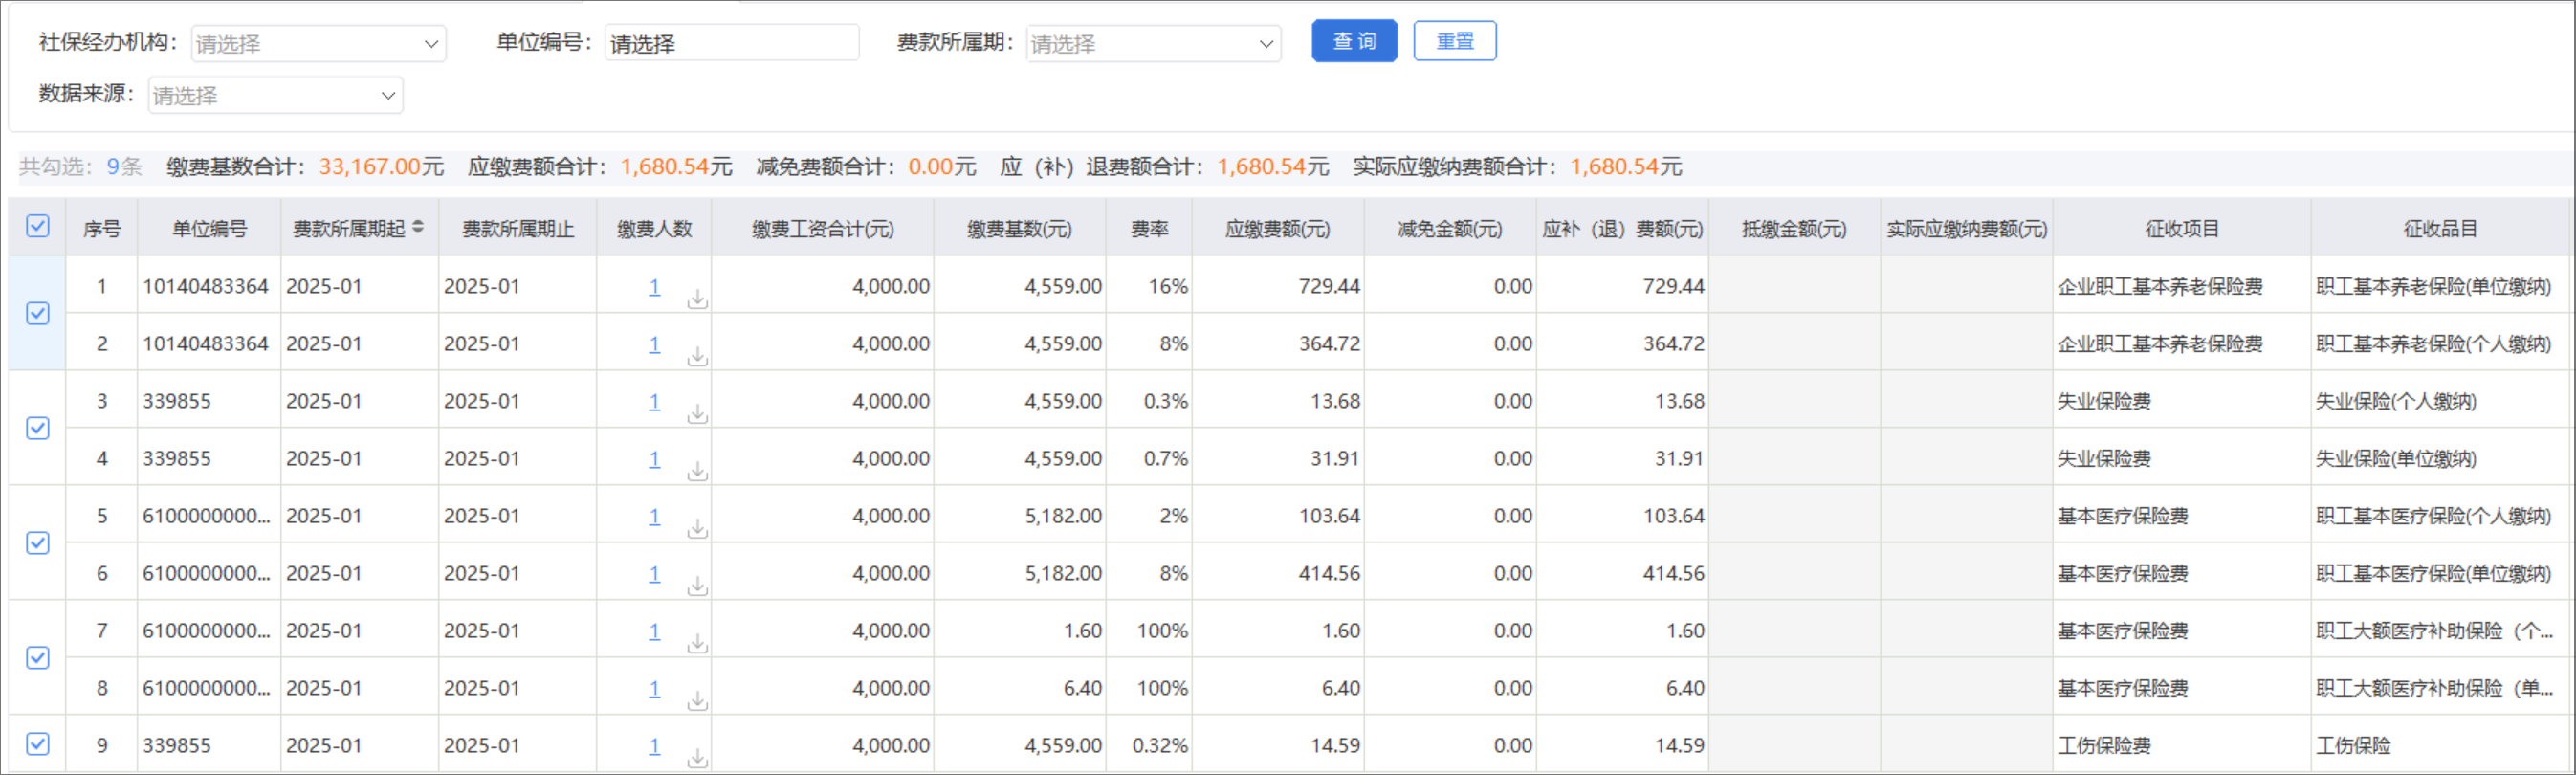Click download icon in row 5
Viewport: 2576px width, 775px height.
coord(697,529)
